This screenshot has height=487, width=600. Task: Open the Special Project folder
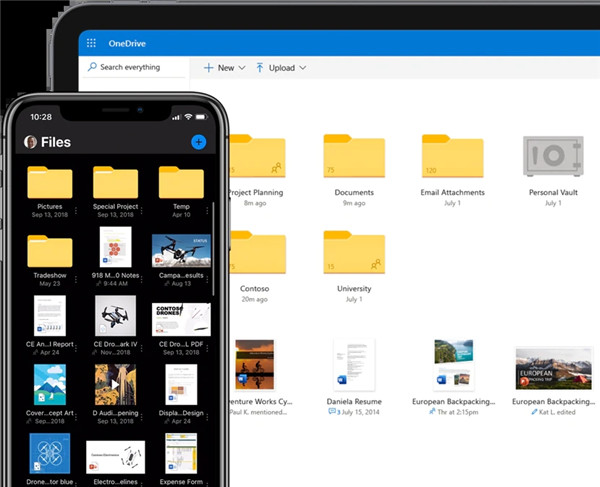click(x=115, y=183)
